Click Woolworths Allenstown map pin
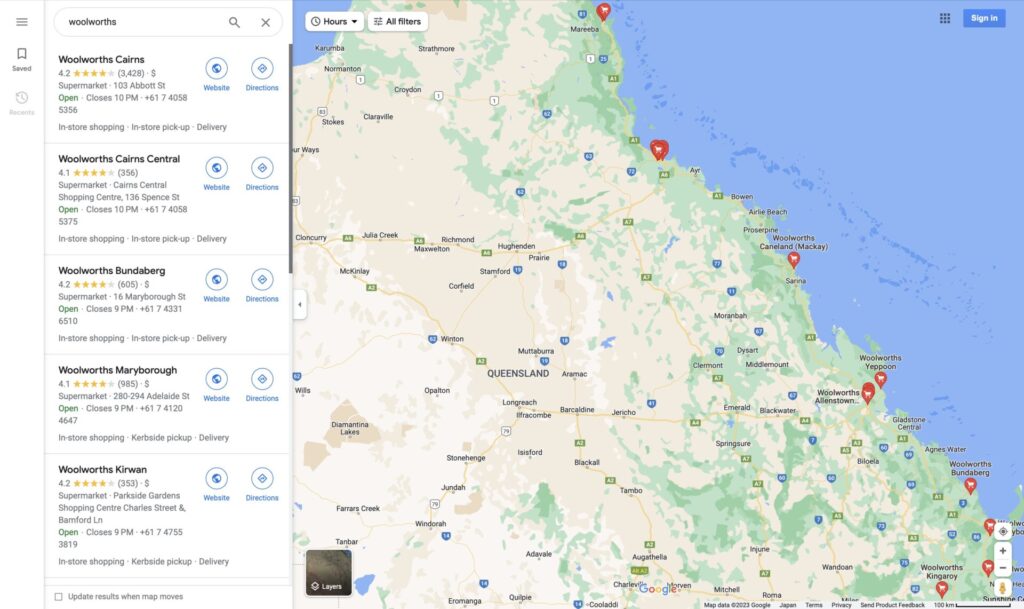The height and width of the screenshot is (609, 1024). 868,393
